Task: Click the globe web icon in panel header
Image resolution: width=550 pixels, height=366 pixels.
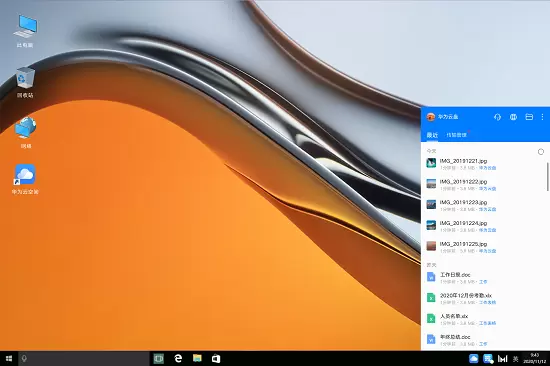Action: (x=513, y=117)
